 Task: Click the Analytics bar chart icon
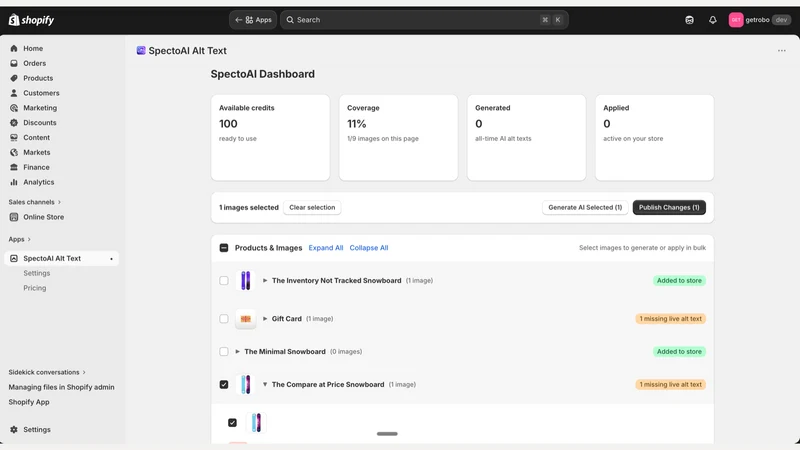point(14,182)
